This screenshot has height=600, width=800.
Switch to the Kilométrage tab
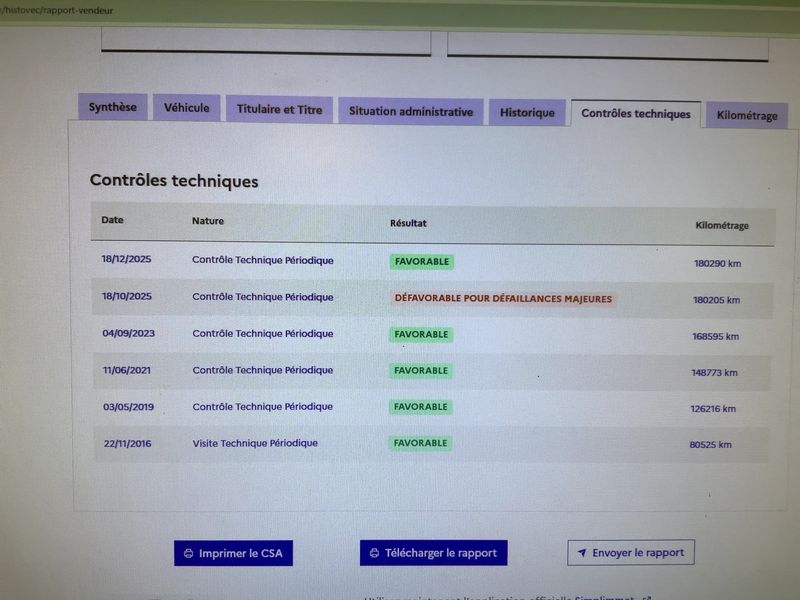pos(746,116)
